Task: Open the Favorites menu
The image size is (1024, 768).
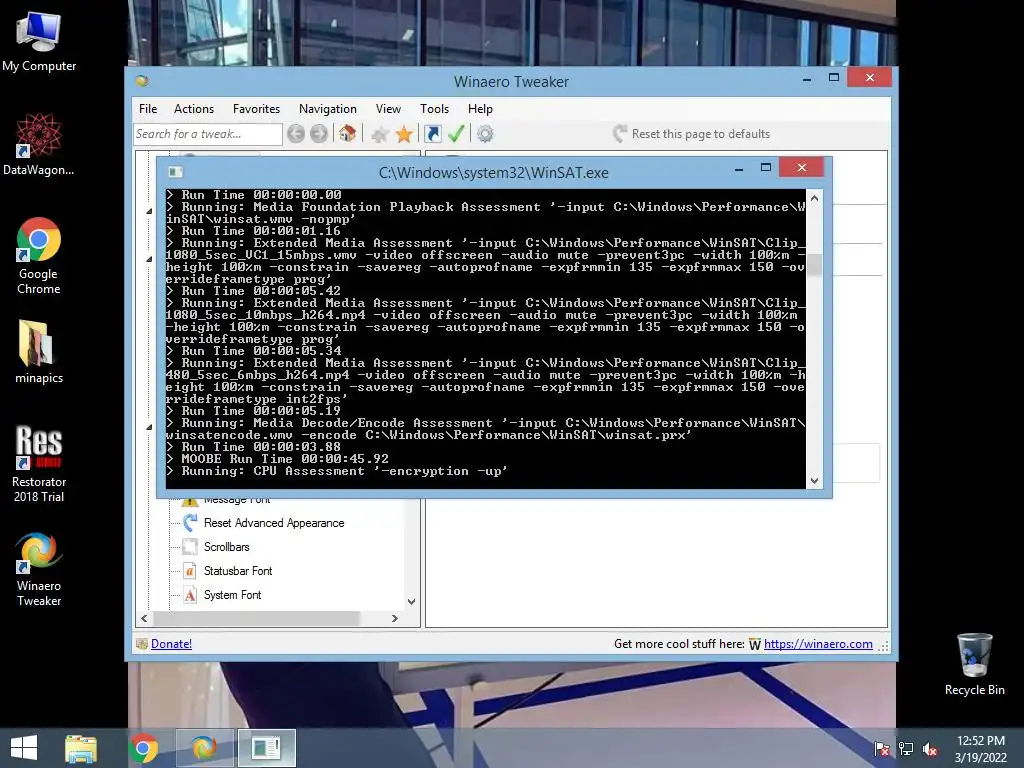Action: [256, 109]
